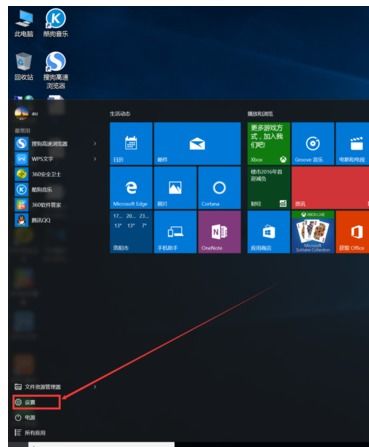Screen dimensions: 369x447
Task: Open the Cortana tile
Action: click(x=219, y=188)
